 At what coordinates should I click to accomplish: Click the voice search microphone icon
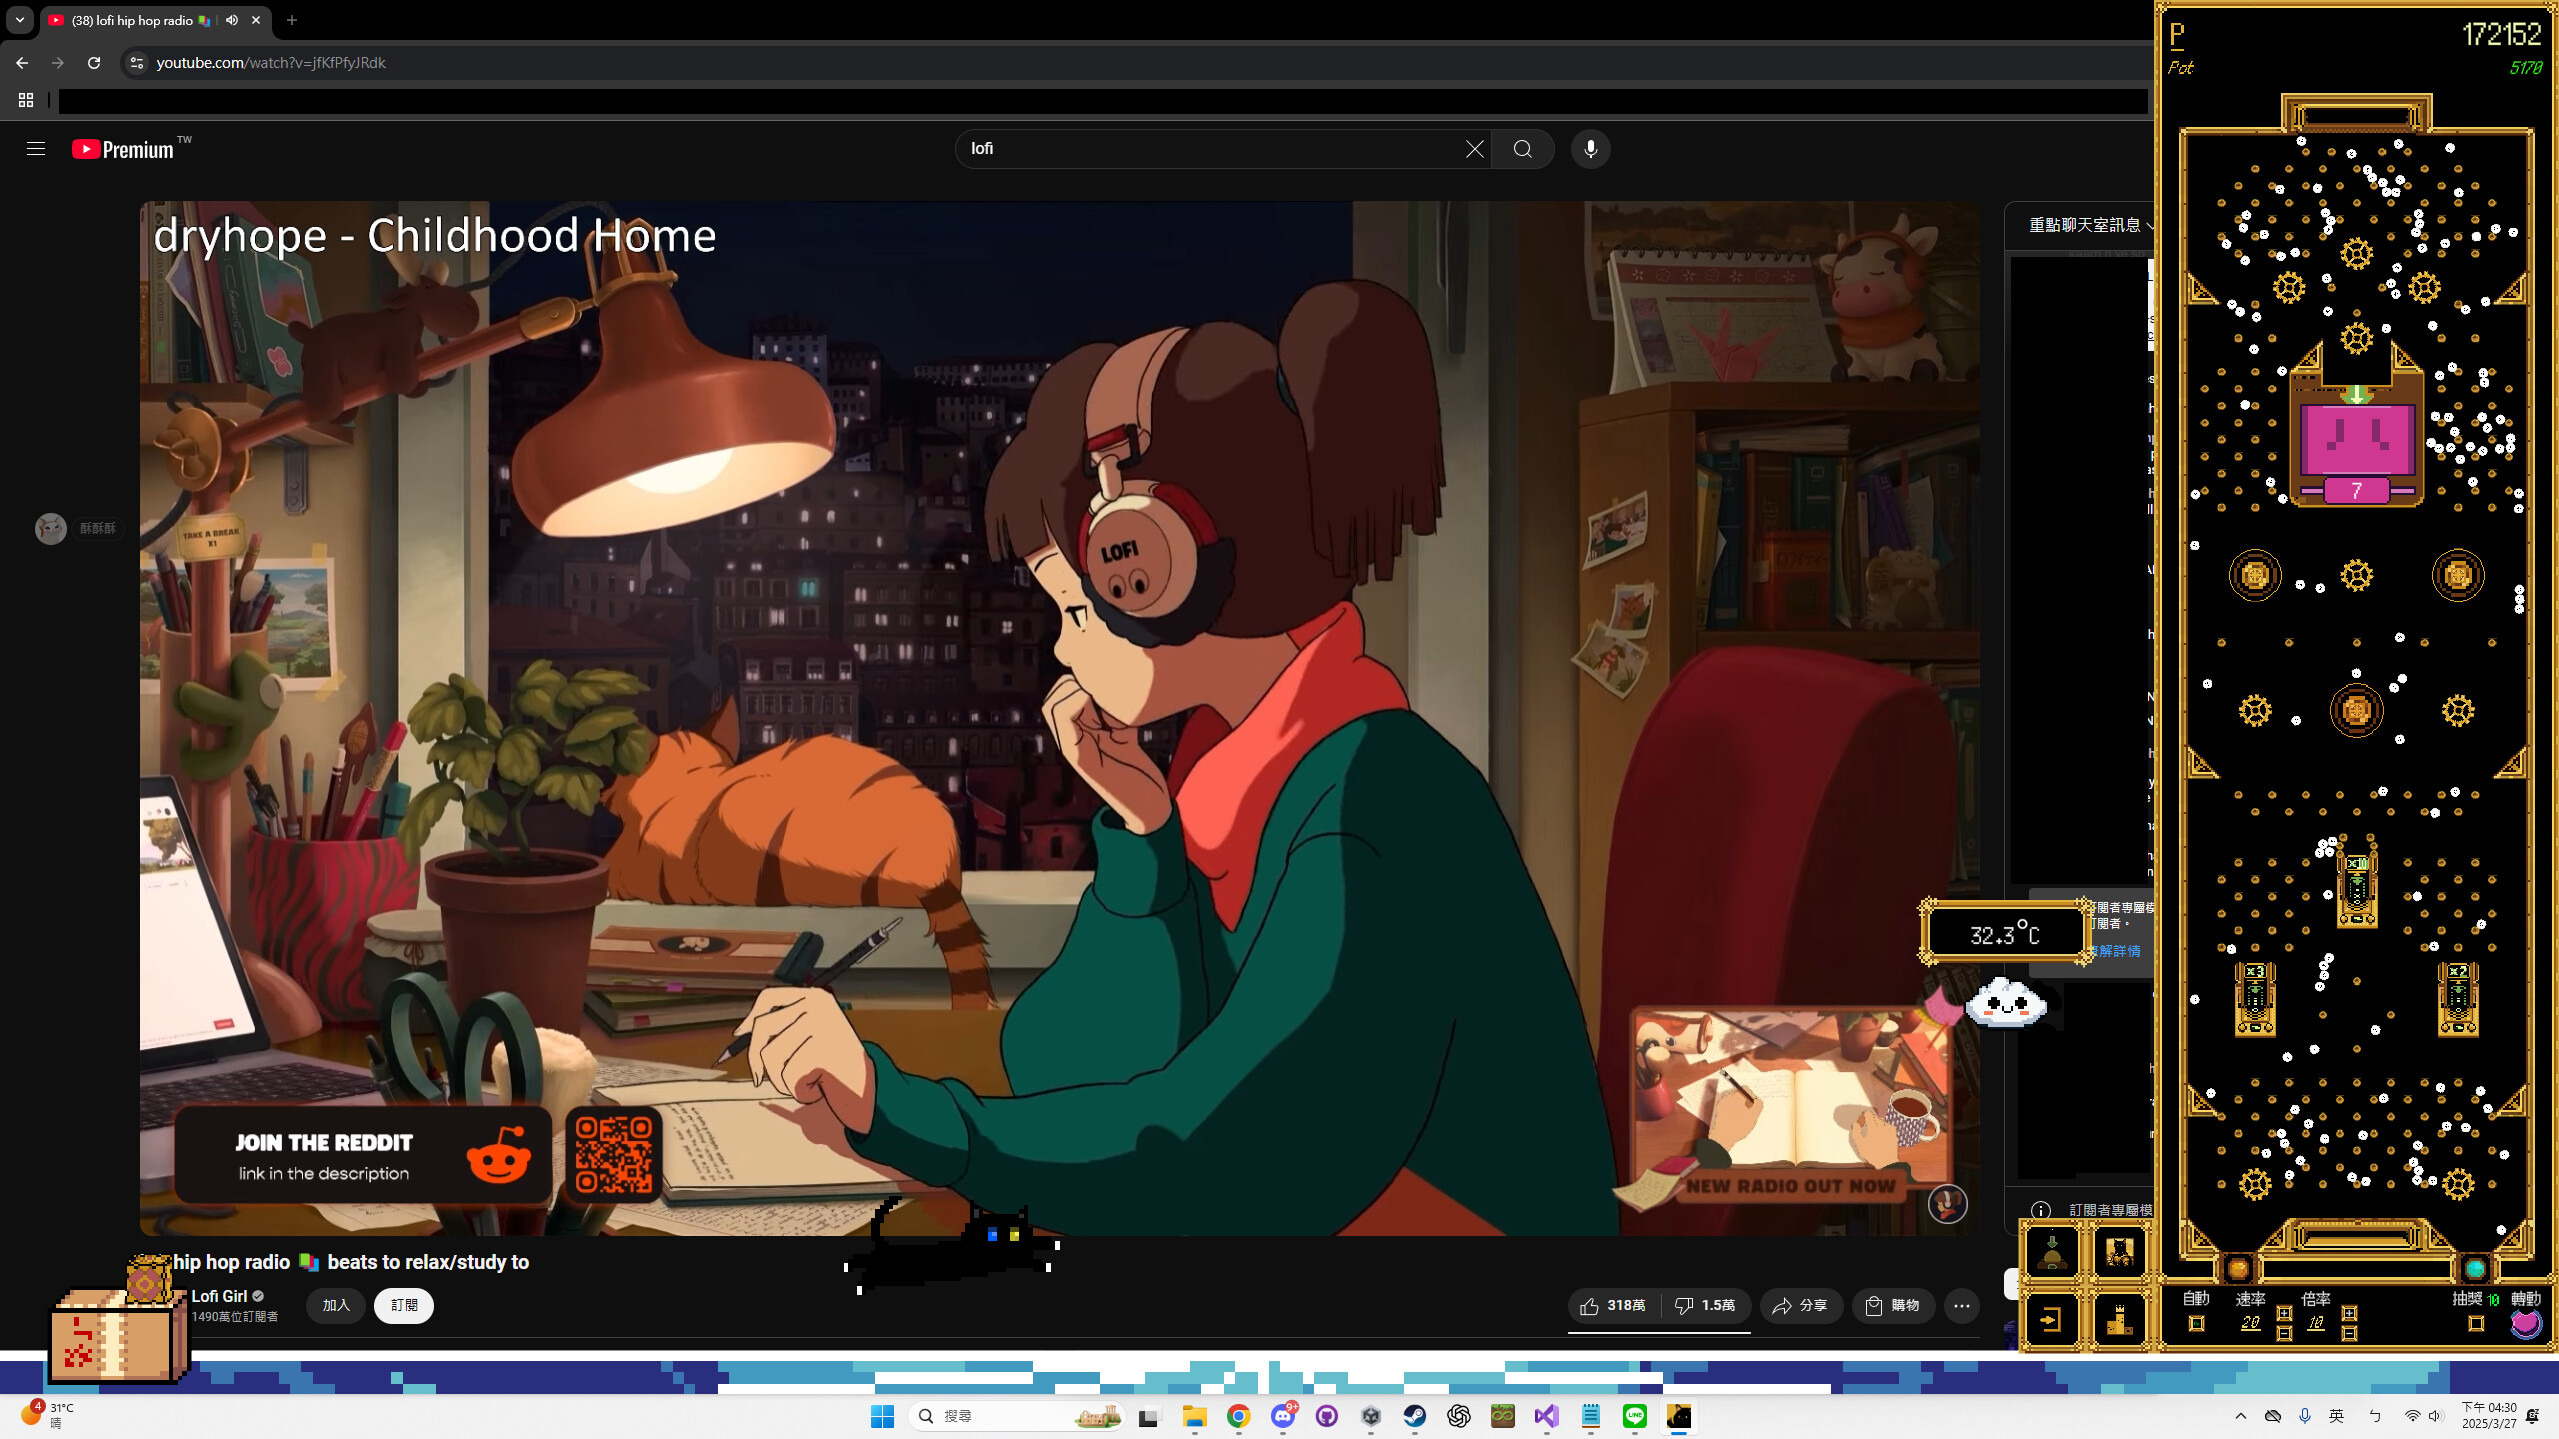click(x=1588, y=148)
